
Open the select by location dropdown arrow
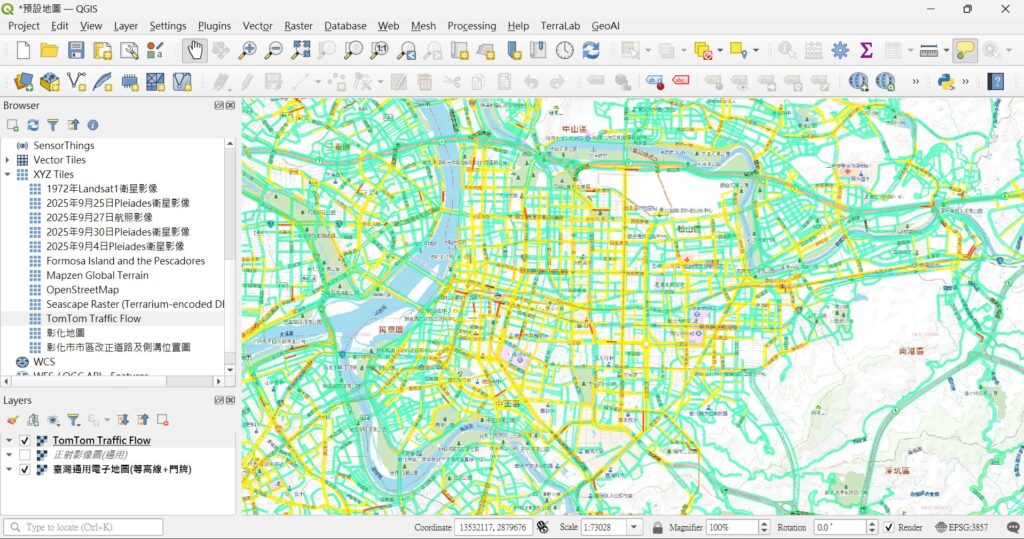pos(756,50)
